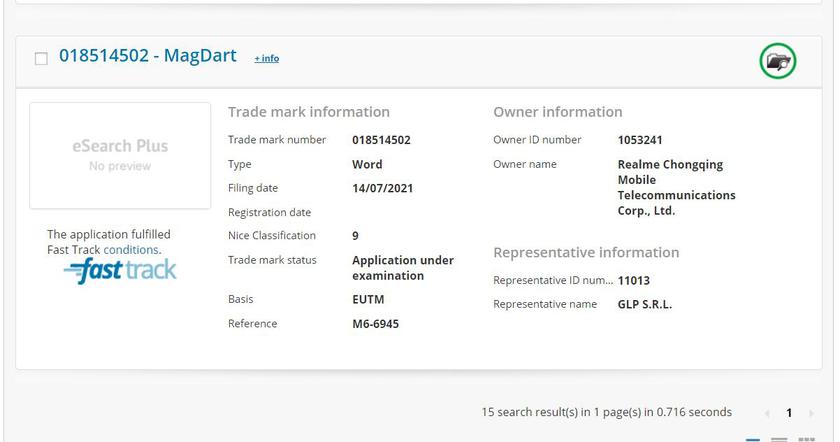
Task: Click the representative ID number 11013
Action: pos(634,281)
